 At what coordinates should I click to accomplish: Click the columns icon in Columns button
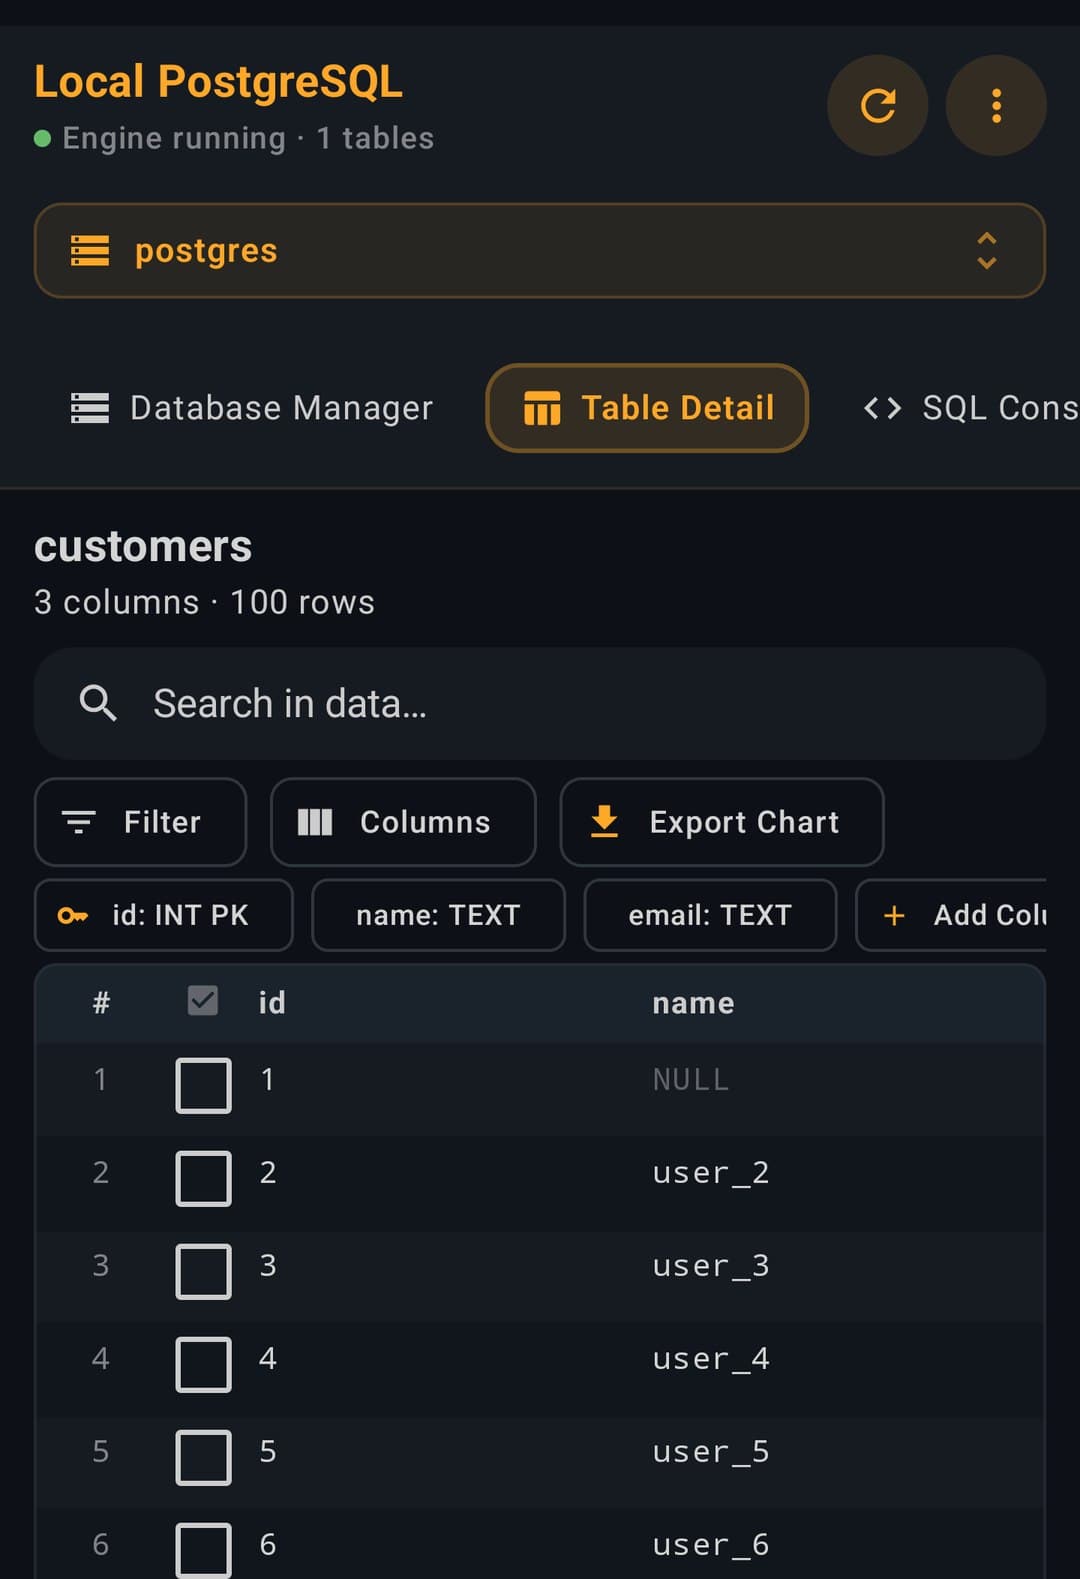(x=315, y=822)
